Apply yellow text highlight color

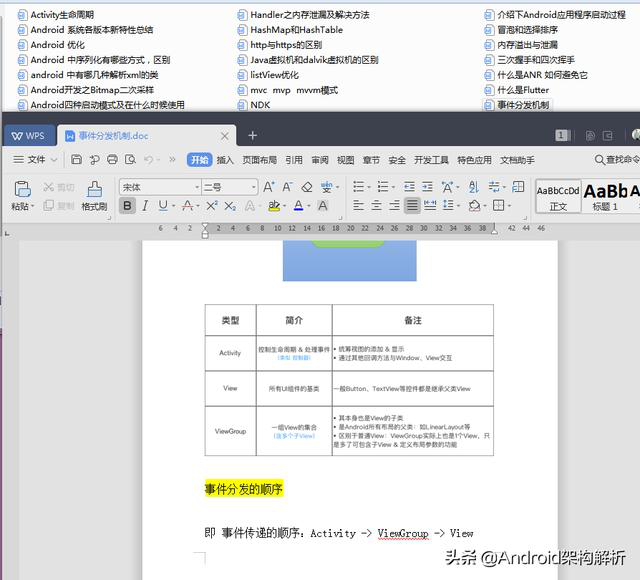click(274, 206)
